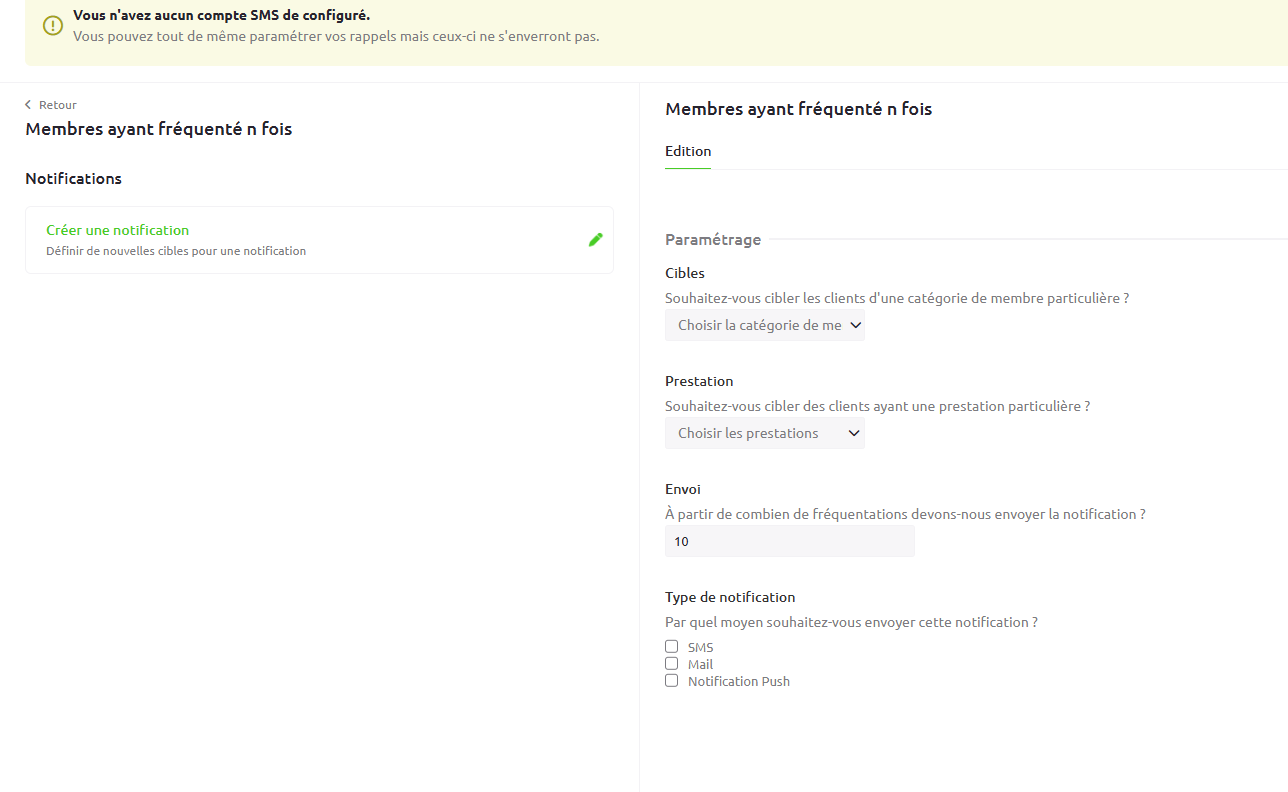
Task: Click 'Définir de nouvelles cibles' description text
Action: pyautogui.click(x=176, y=251)
